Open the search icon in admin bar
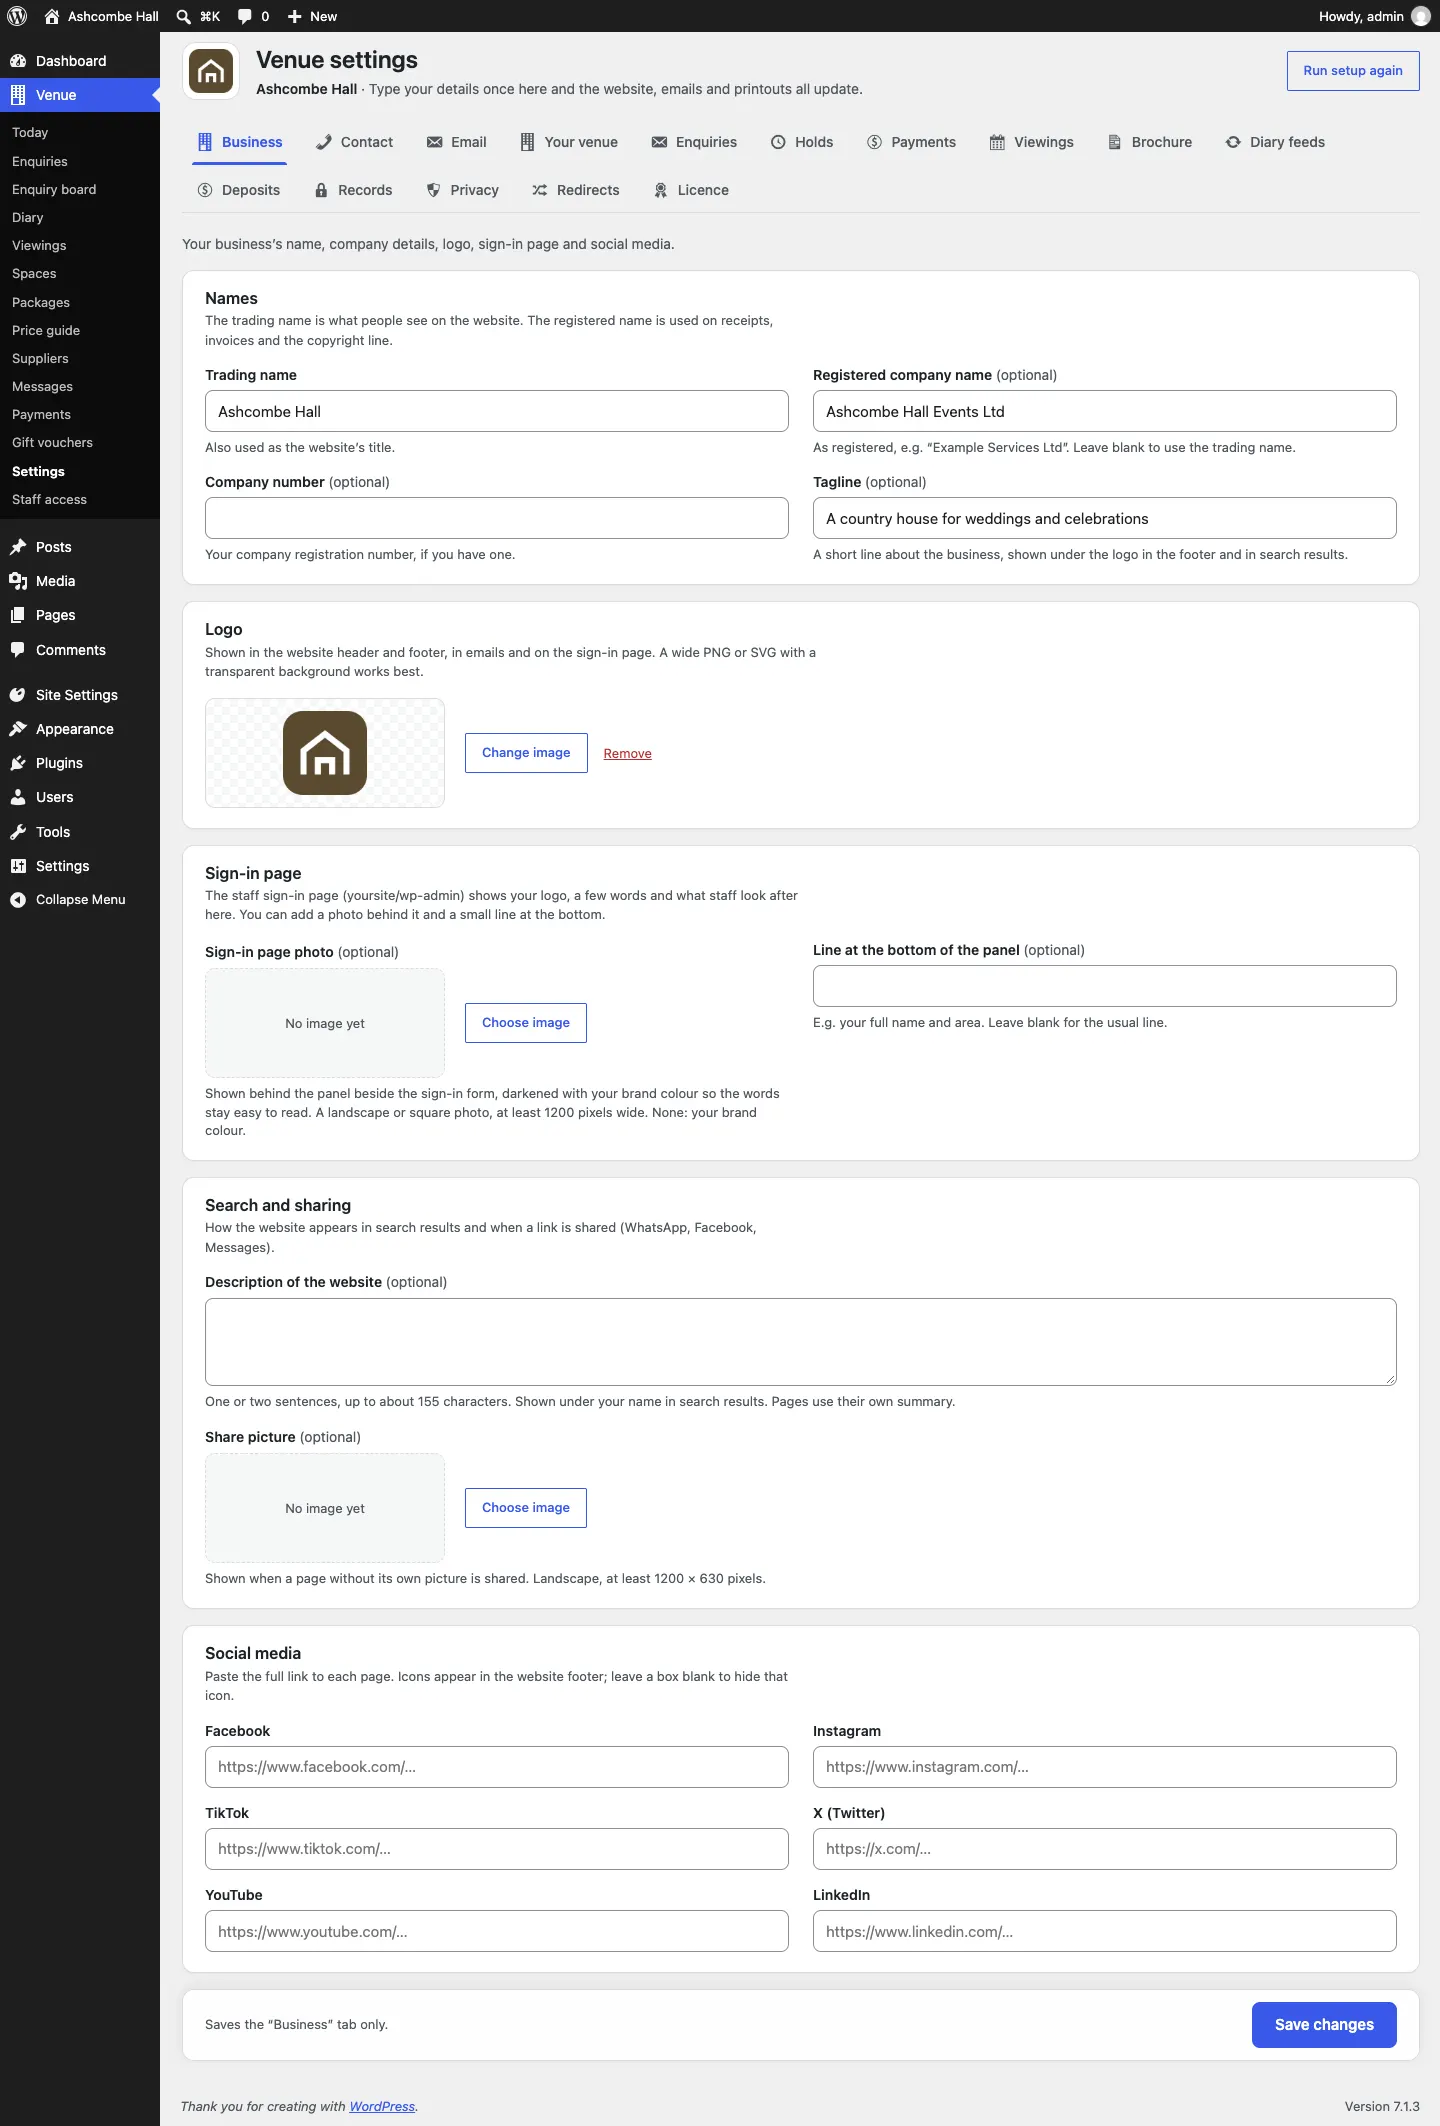 tap(184, 16)
